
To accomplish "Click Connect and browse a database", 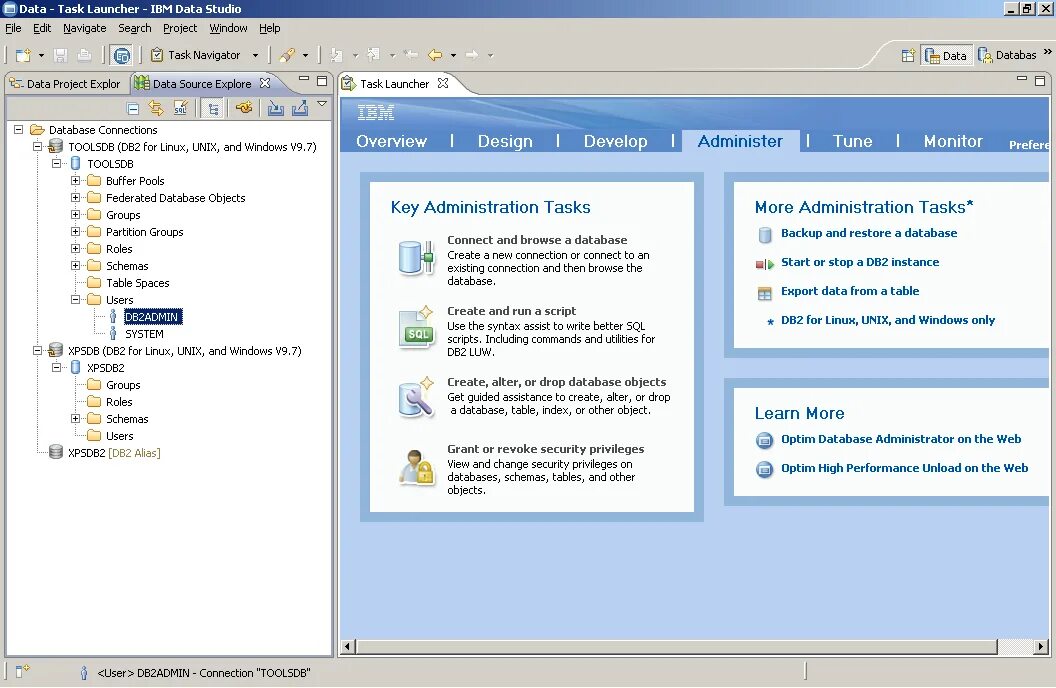I will click(537, 240).
